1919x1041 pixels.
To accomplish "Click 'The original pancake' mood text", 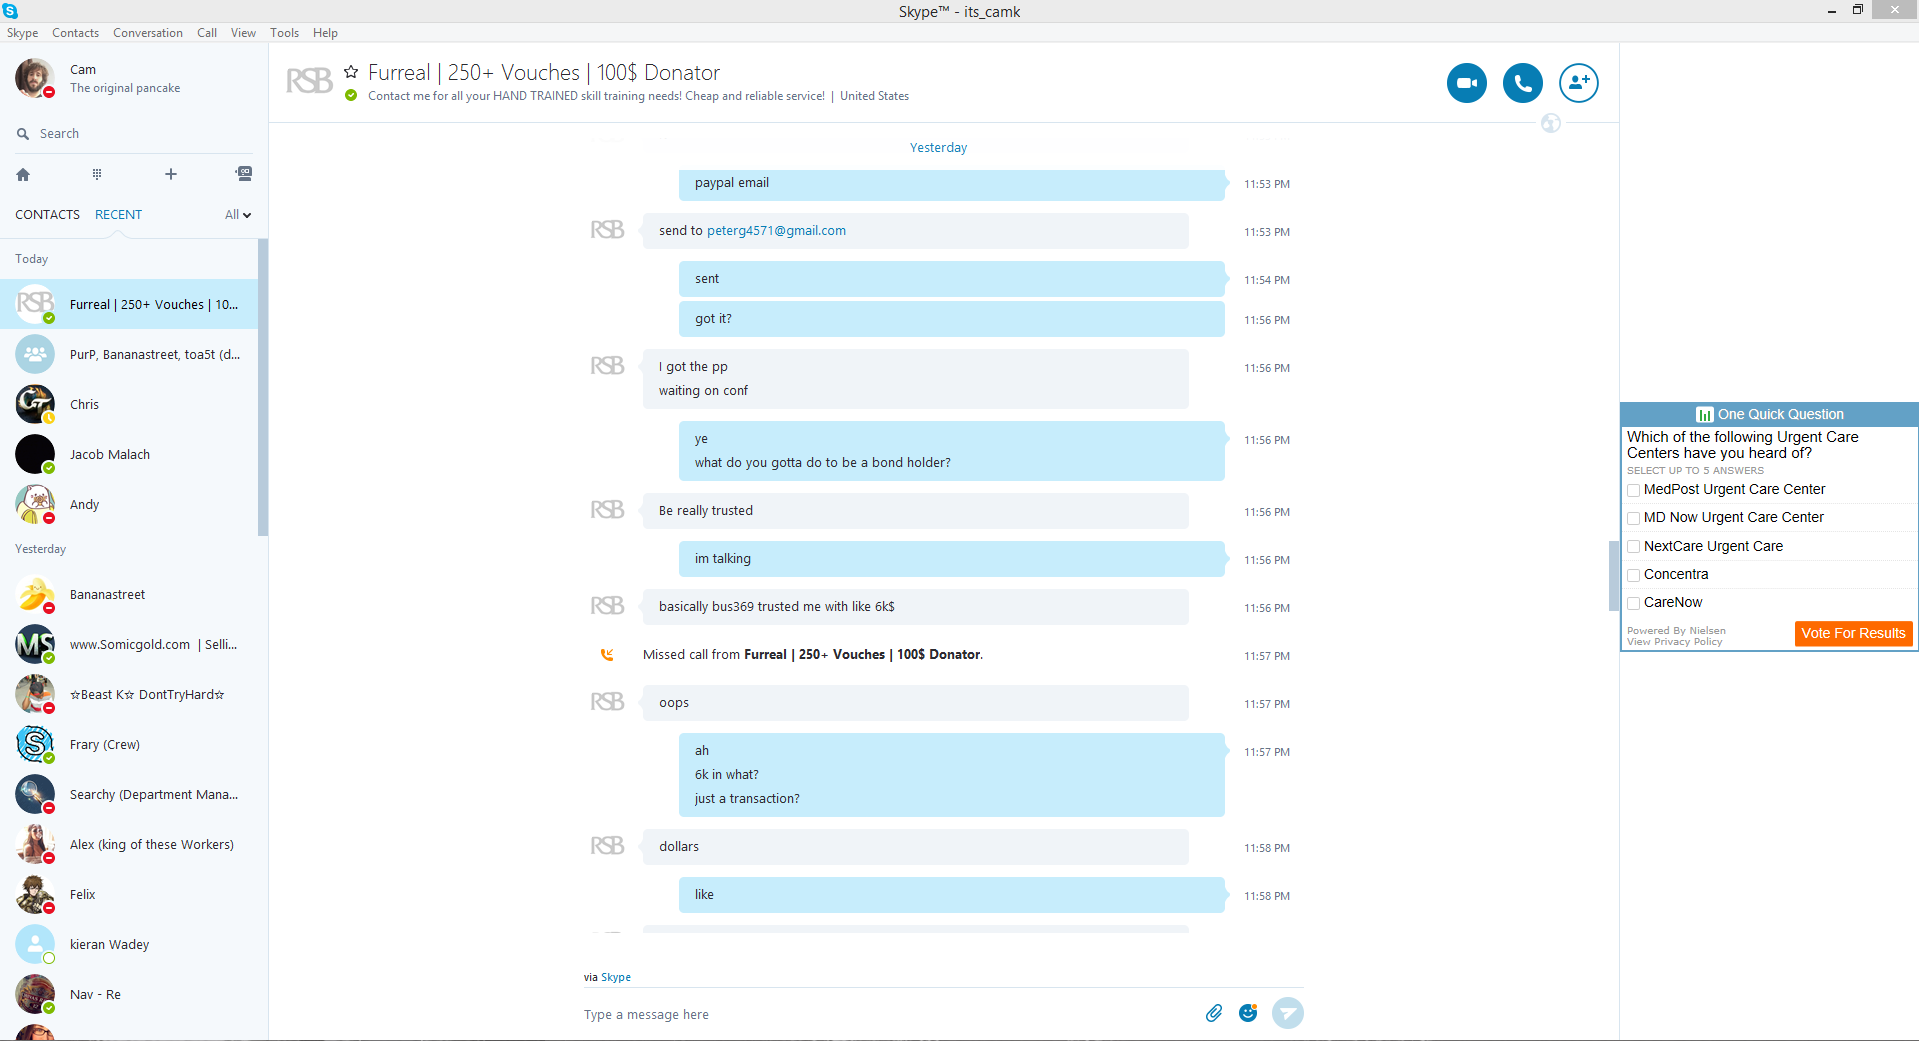I will 125,88.
